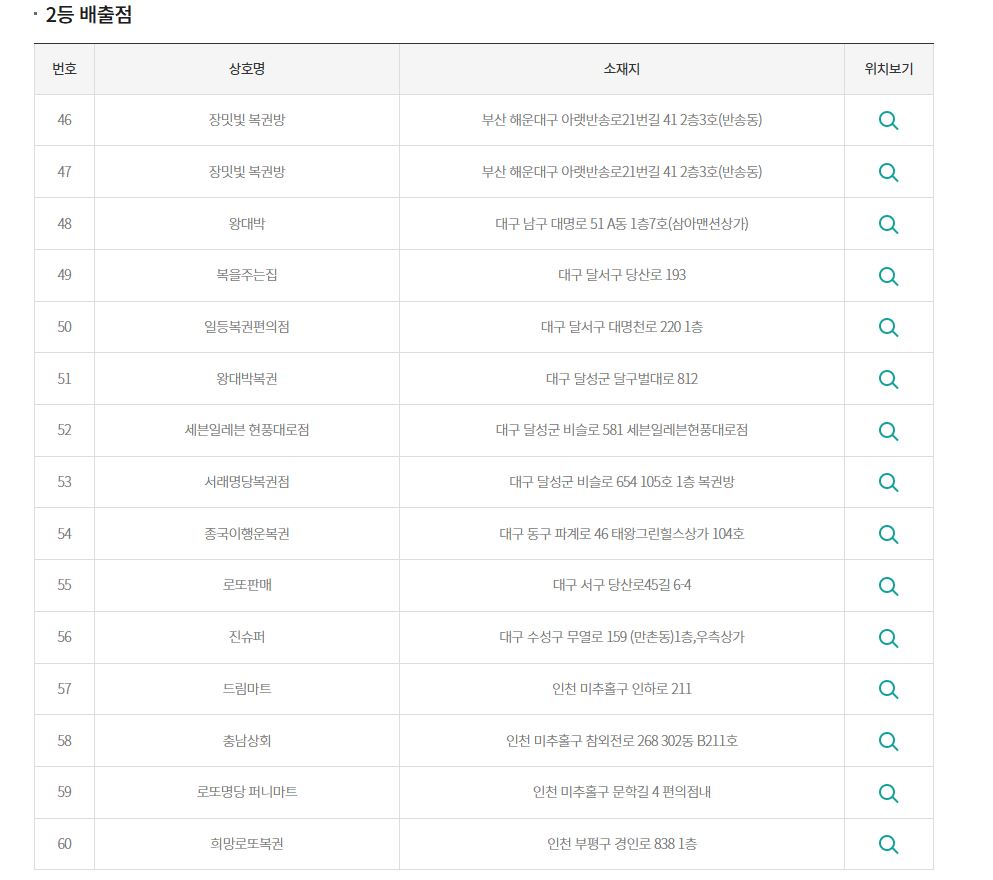Select address 대구 달성군 달구벌대로 812
This screenshot has width=993, height=880.
[622, 379]
